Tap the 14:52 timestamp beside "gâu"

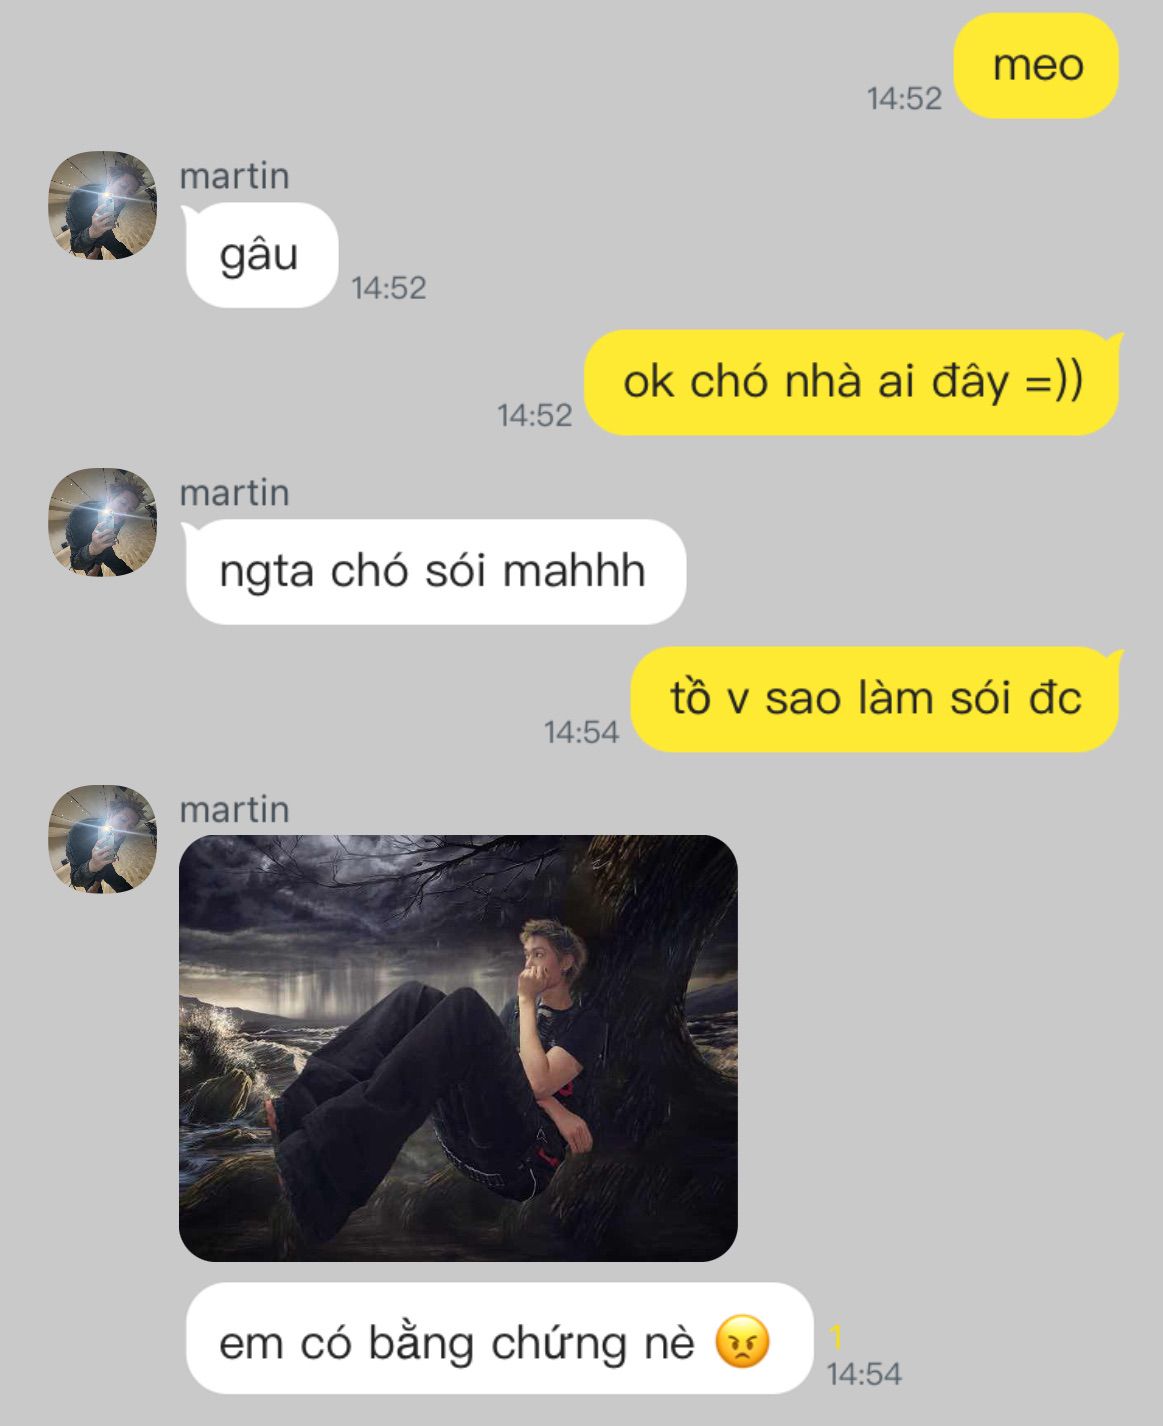389,288
